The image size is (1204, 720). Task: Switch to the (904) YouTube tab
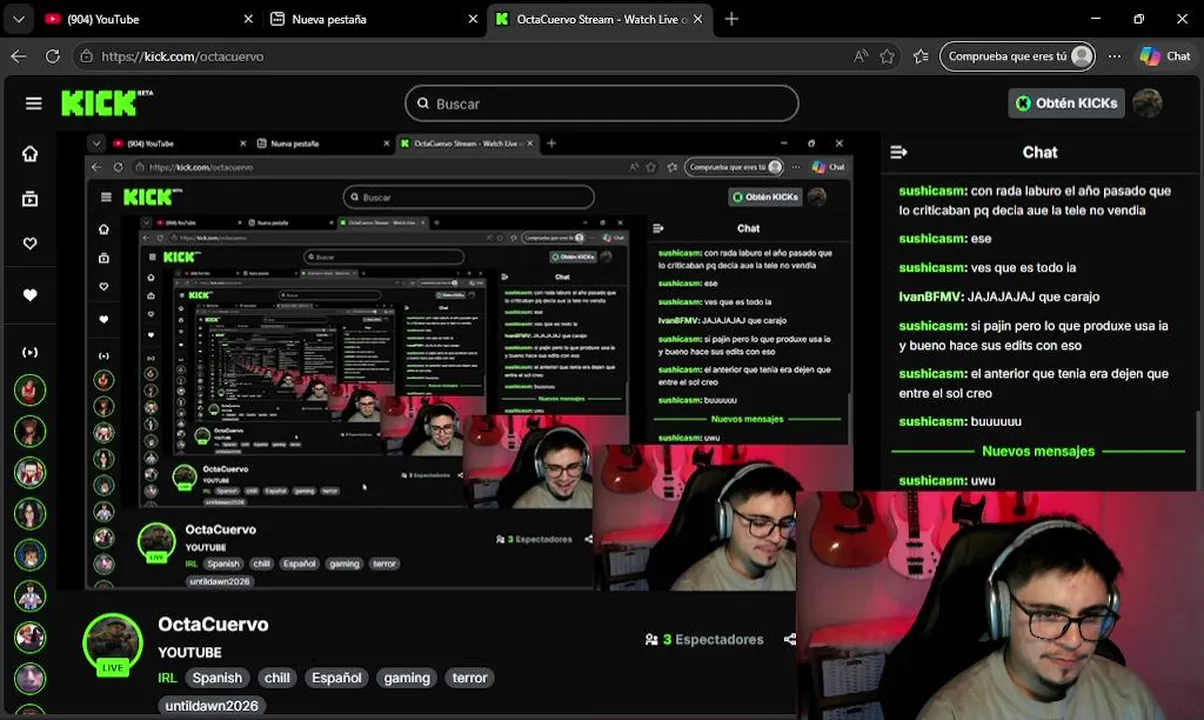[x=148, y=19]
